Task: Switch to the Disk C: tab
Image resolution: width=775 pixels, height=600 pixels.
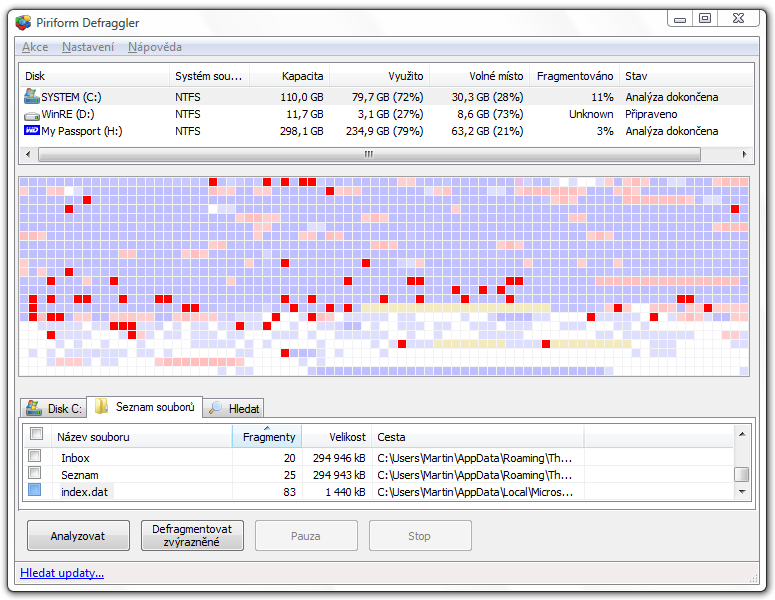Action: (54, 408)
